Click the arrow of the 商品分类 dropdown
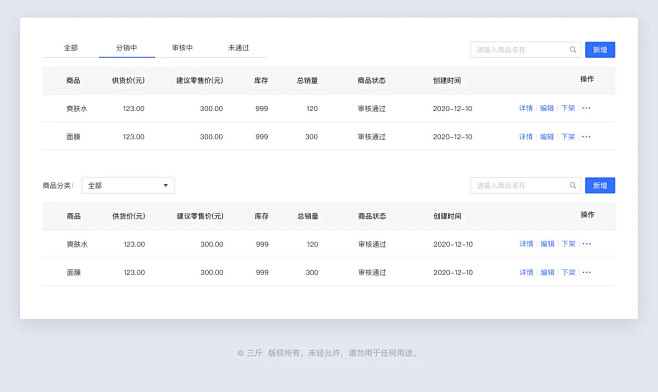 (x=166, y=185)
